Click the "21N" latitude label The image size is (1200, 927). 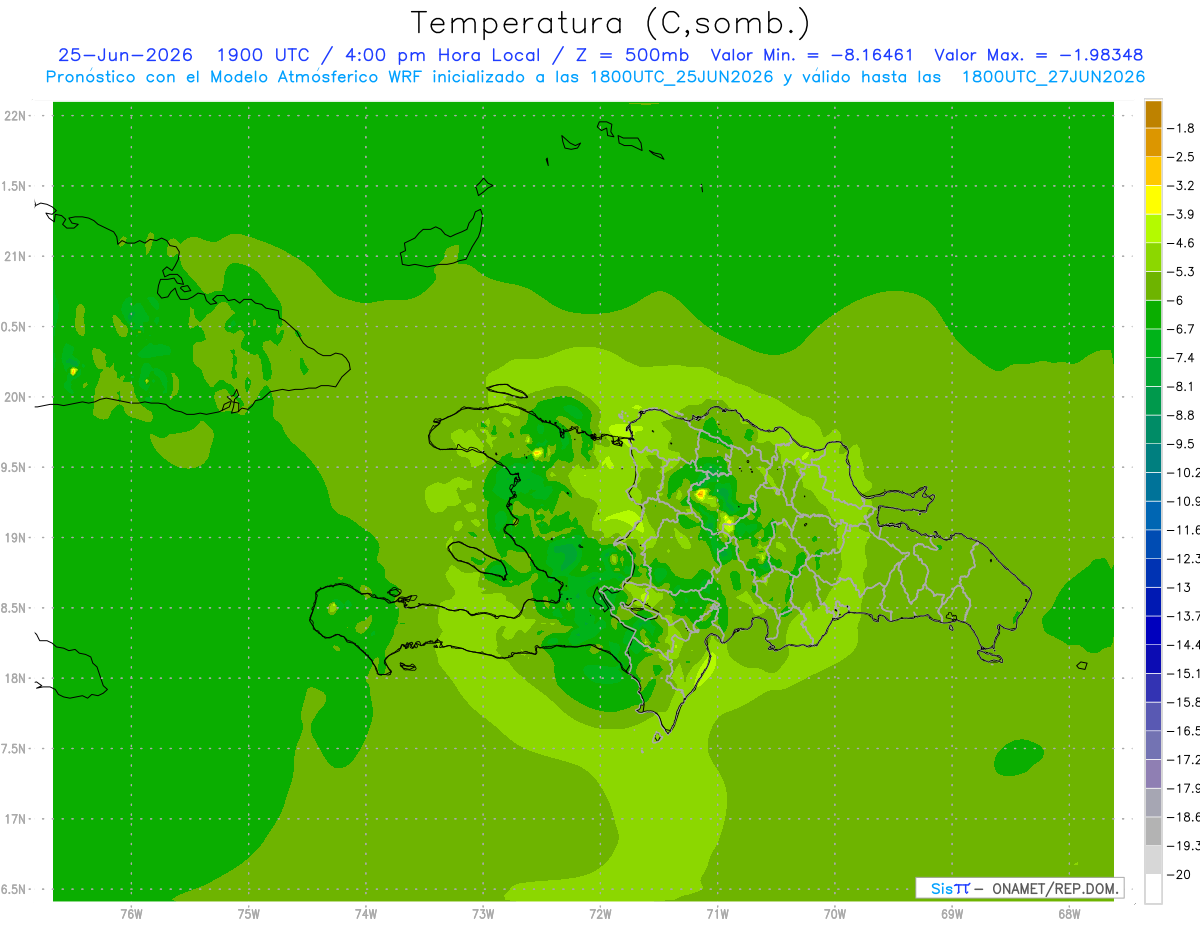[x=17, y=256]
